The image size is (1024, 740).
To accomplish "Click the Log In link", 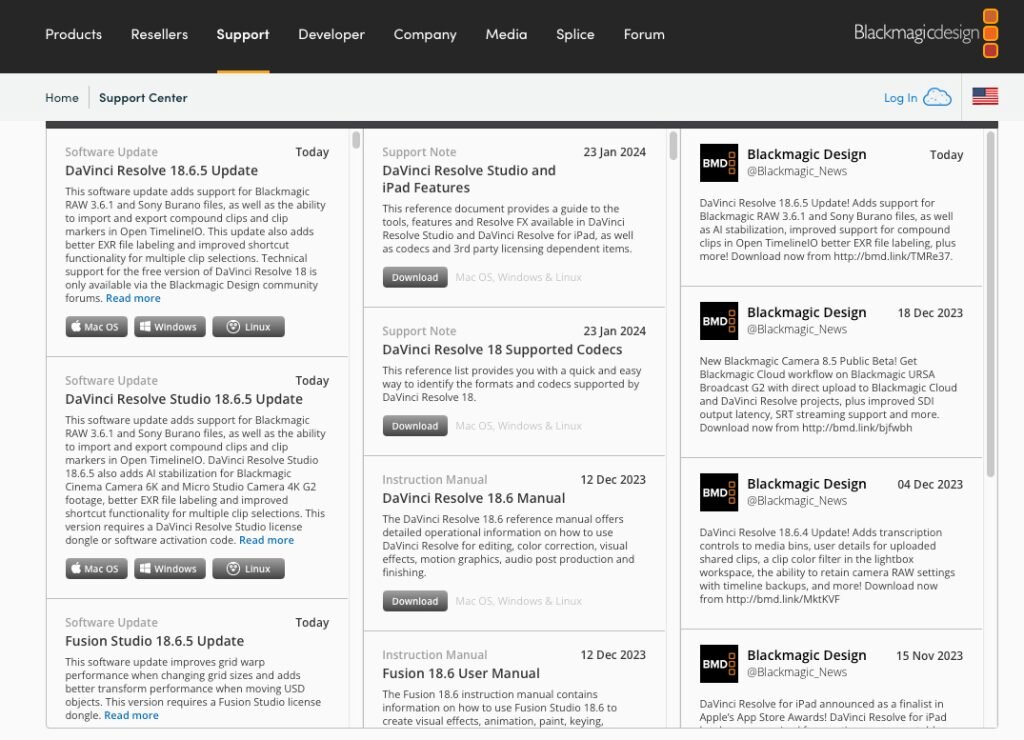I will coord(901,98).
